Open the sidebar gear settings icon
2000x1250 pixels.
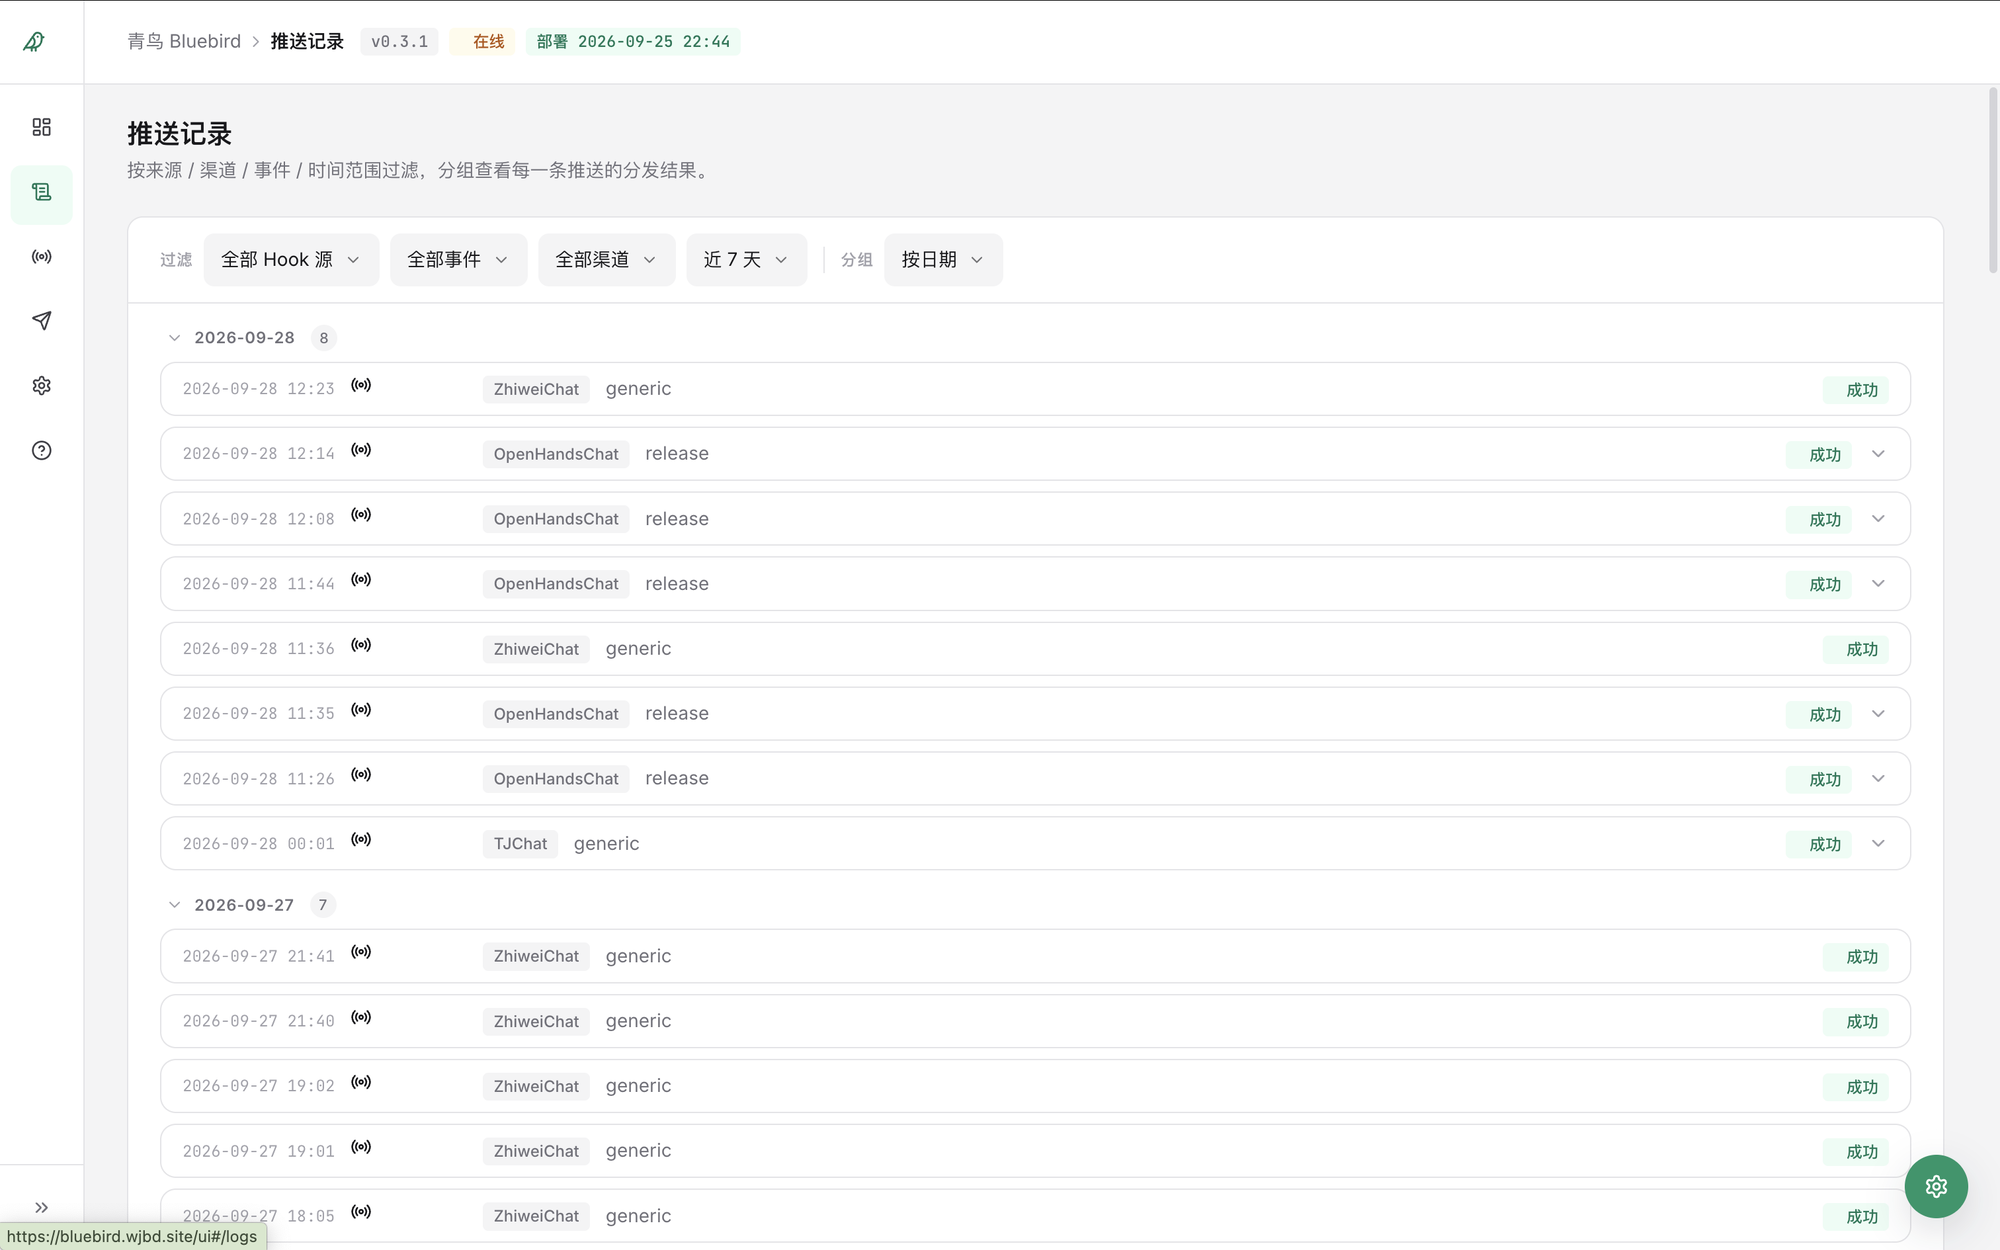click(x=41, y=386)
